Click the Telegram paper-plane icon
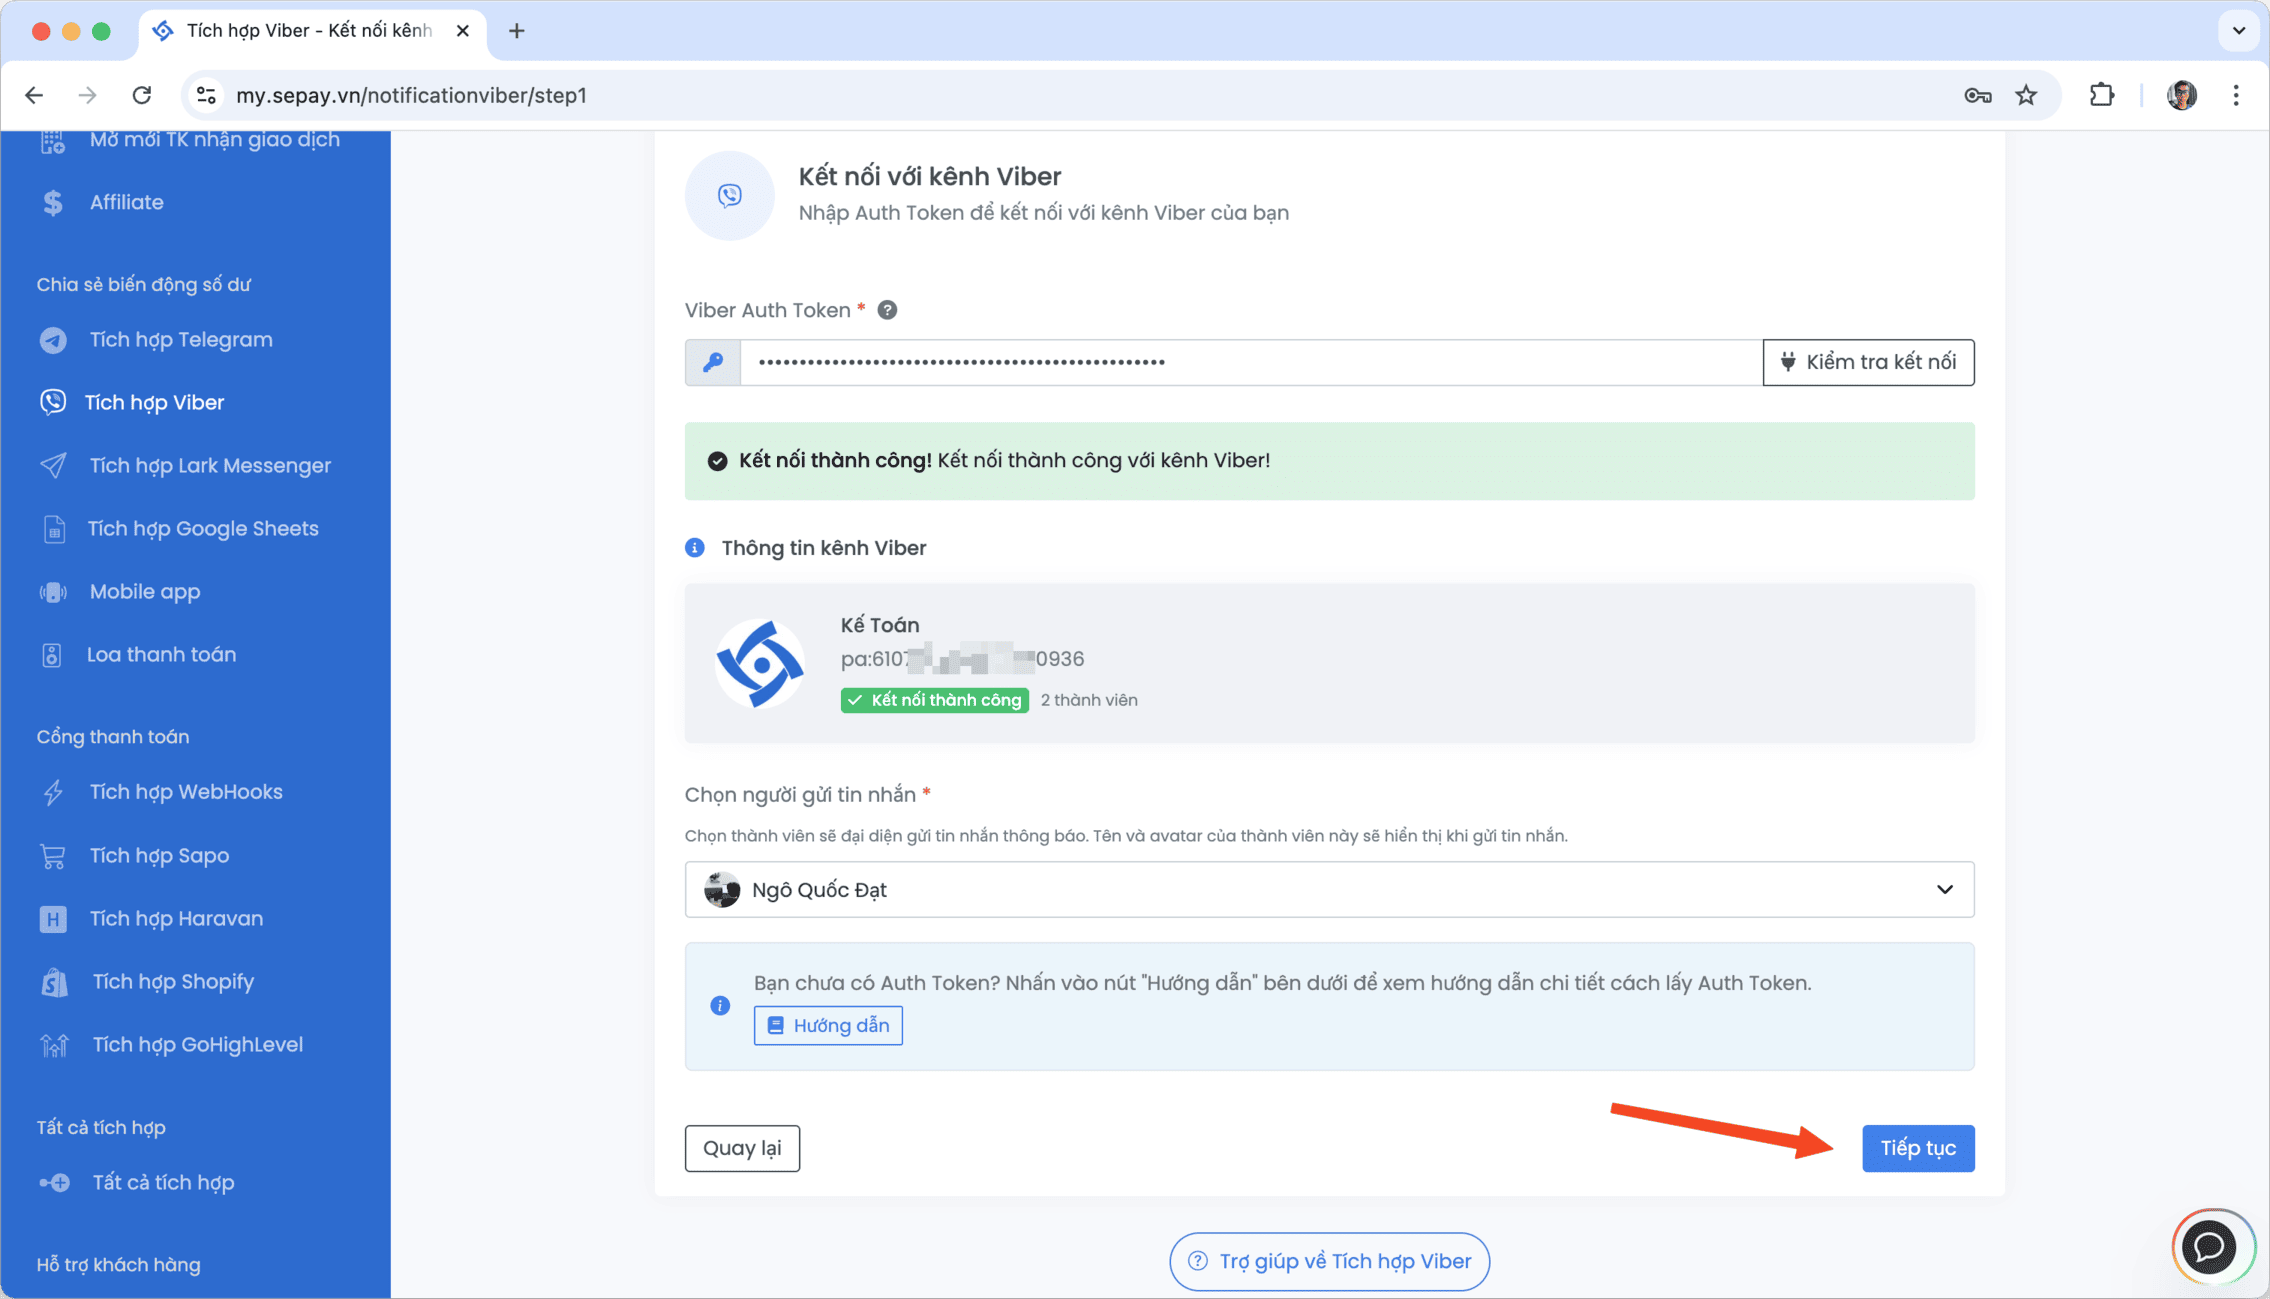The width and height of the screenshot is (2270, 1299). [53, 340]
